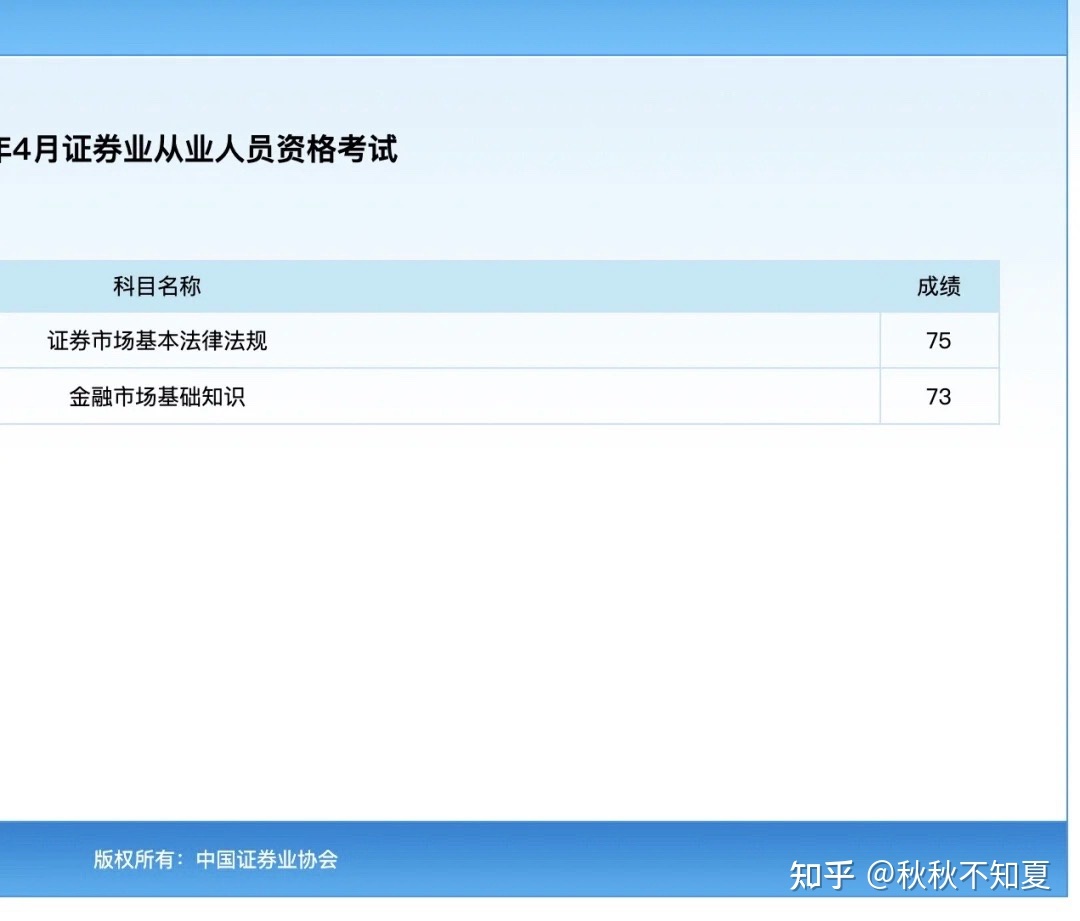Select the table header row
1080x921 pixels.
500,287
